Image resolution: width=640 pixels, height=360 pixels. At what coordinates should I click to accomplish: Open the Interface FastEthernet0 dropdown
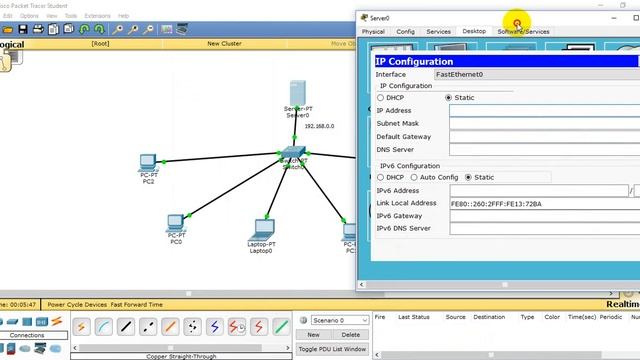(x=537, y=74)
